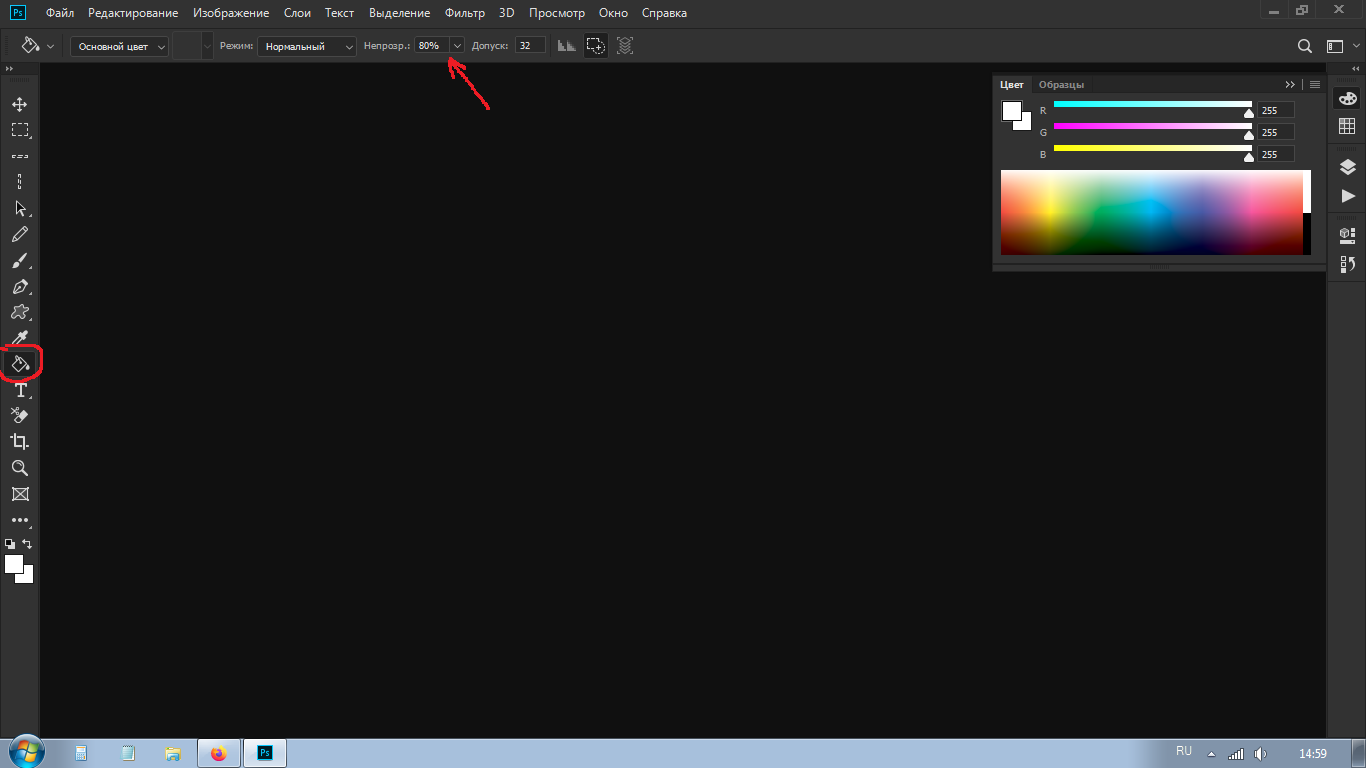Open the Paint Bucket tool preset picker
Viewport: 1366px width, 768px height.
[x=38, y=46]
